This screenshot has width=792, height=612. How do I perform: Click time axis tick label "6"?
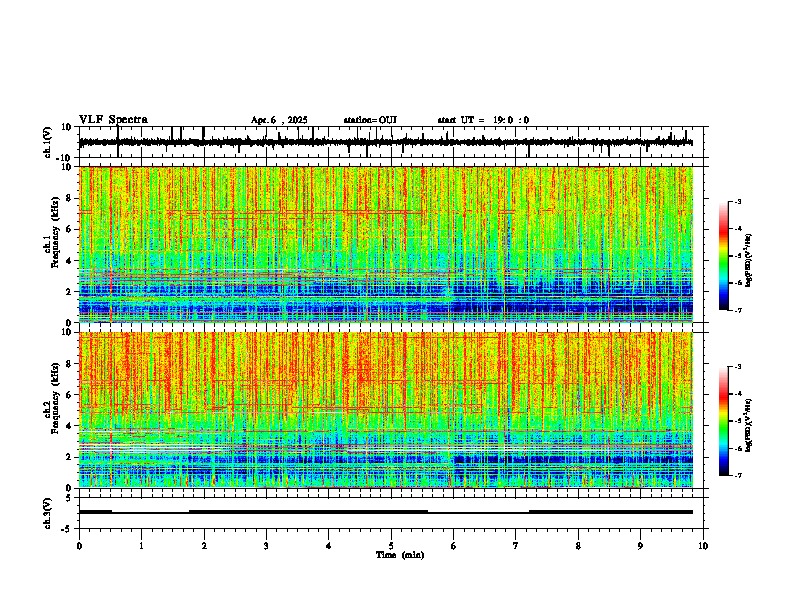tap(454, 546)
